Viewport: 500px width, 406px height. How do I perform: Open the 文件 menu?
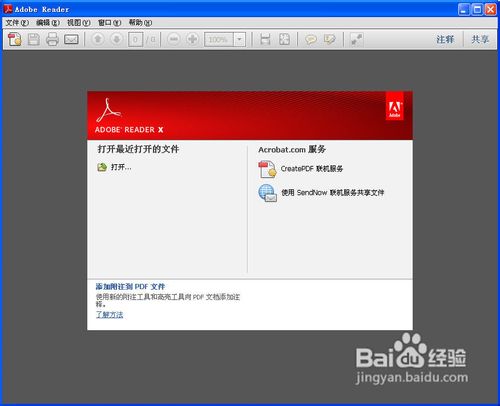pyautogui.click(x=17, y=23)
